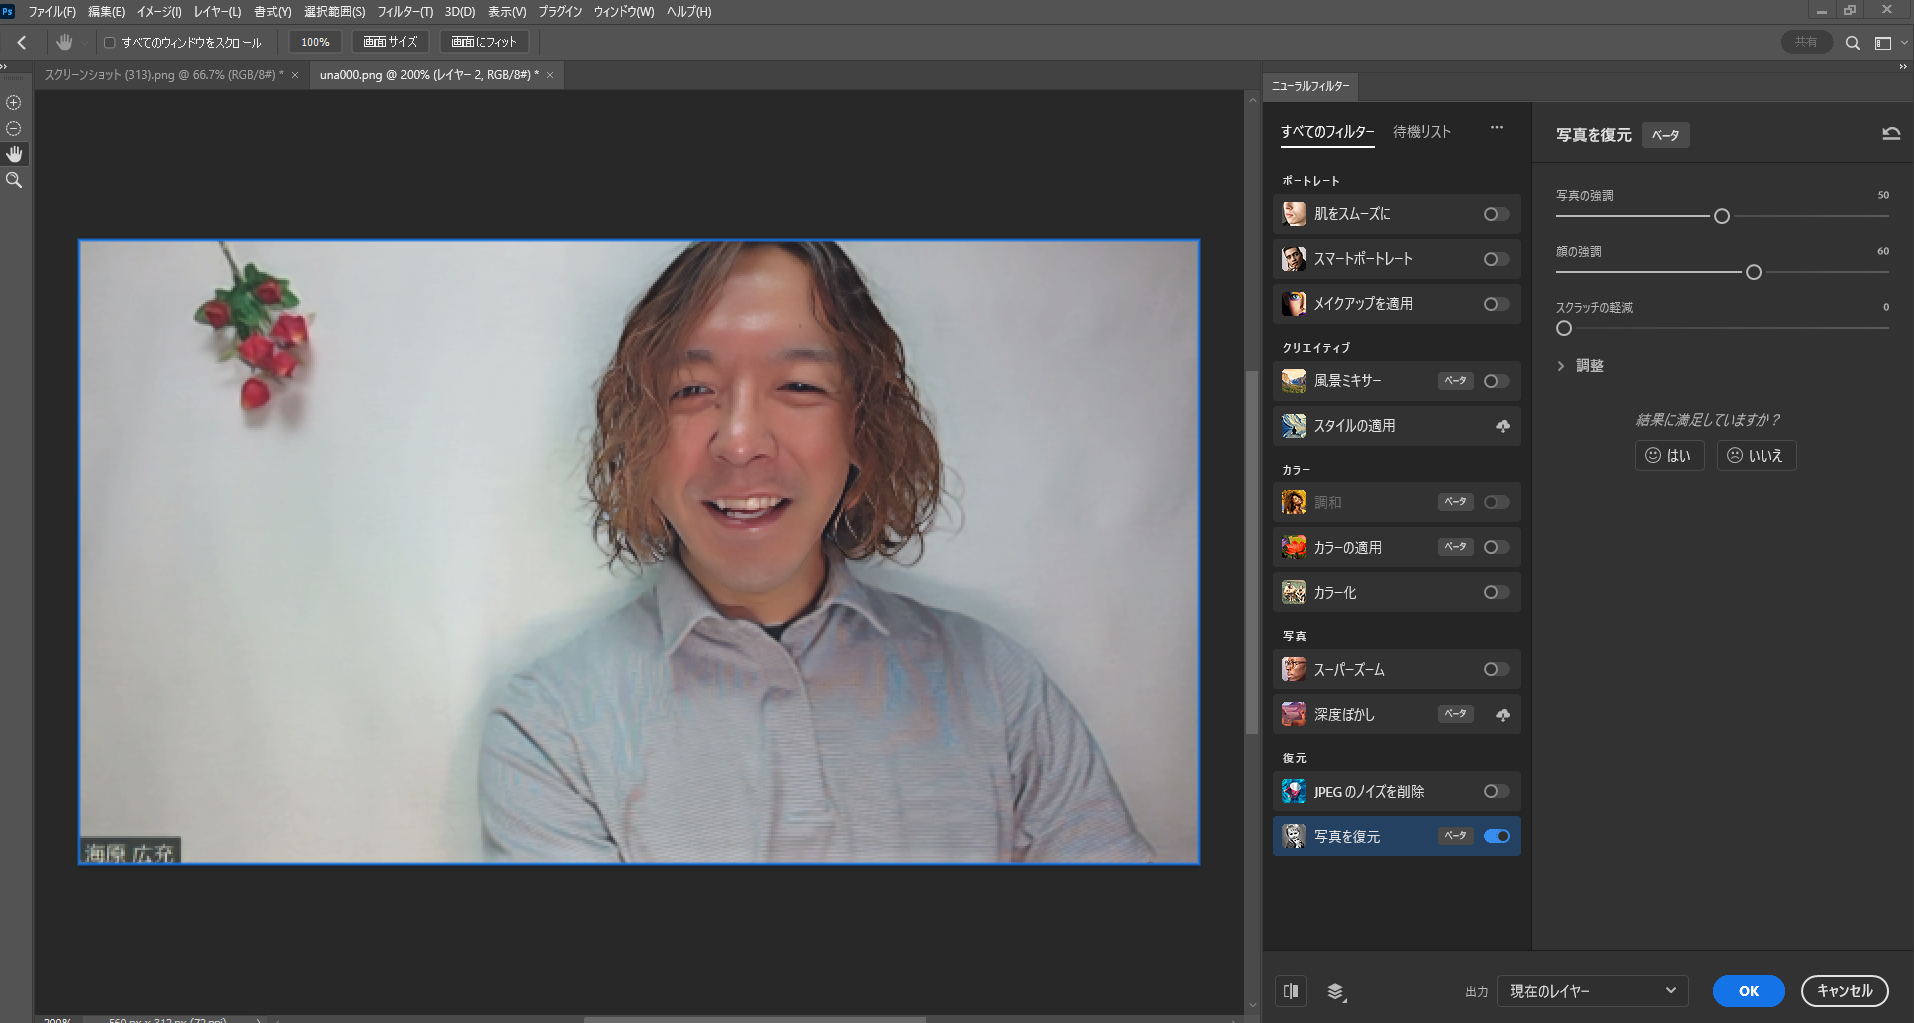Click the カラー化 filter thumbnail icon

[1294, 592]
